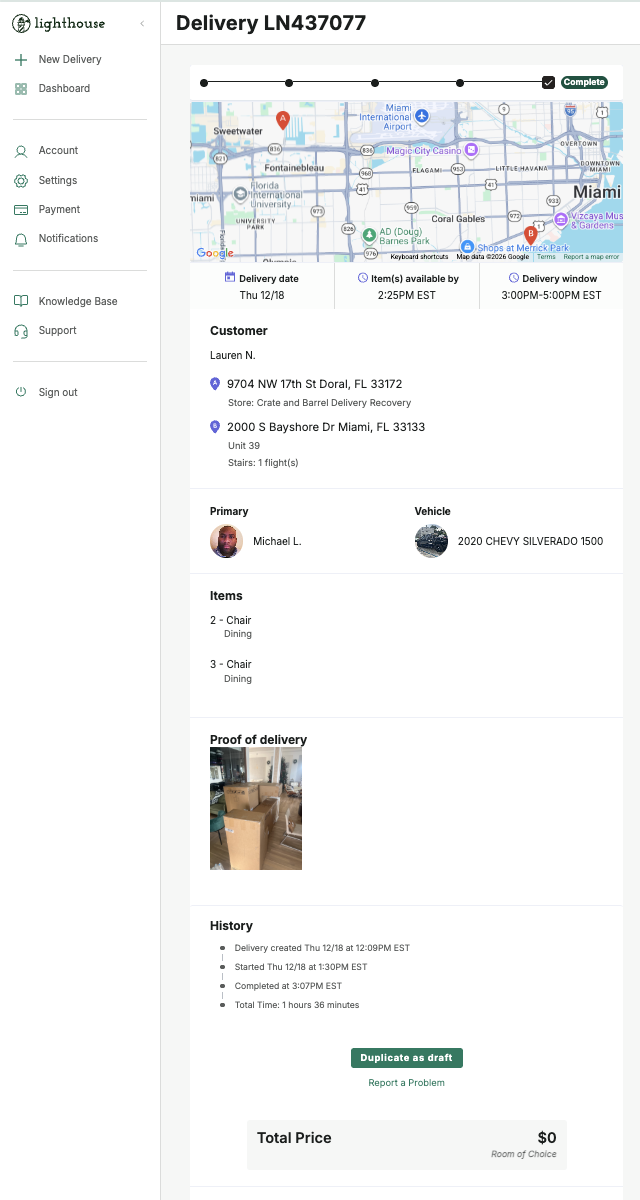Click pickup address pin icon A
The width and height of the screenshot is (640, 1200).
coord(215,383)
